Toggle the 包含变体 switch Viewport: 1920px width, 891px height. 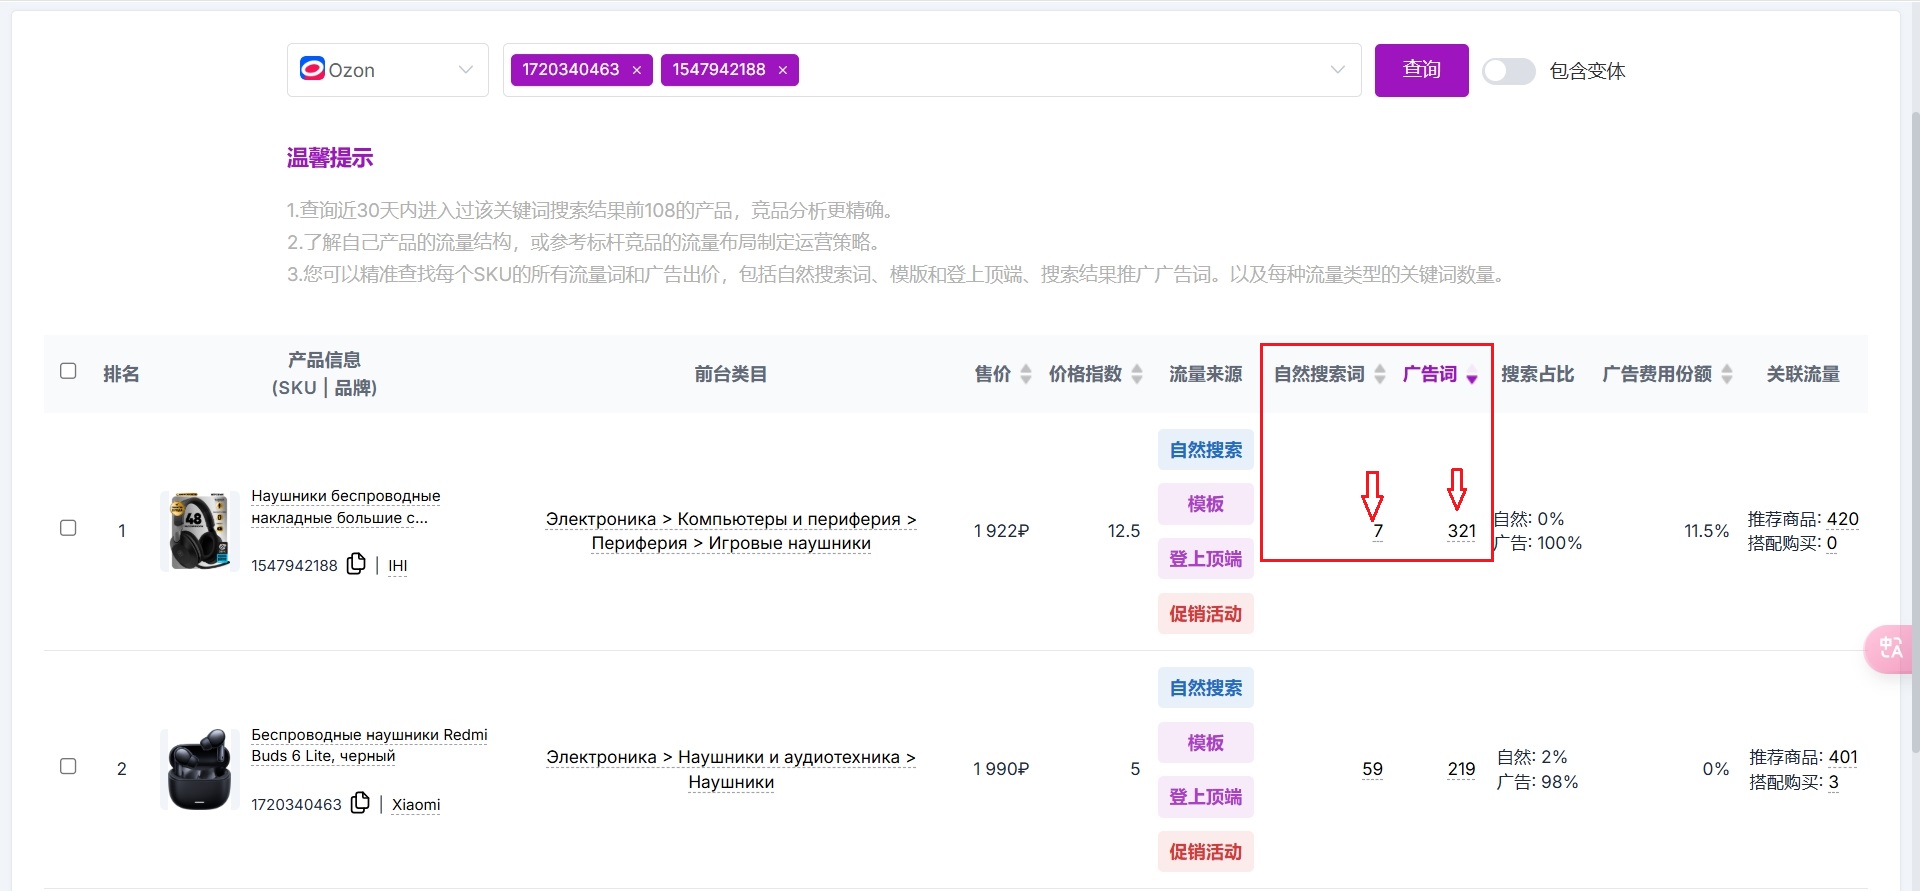coord(1509,71)
